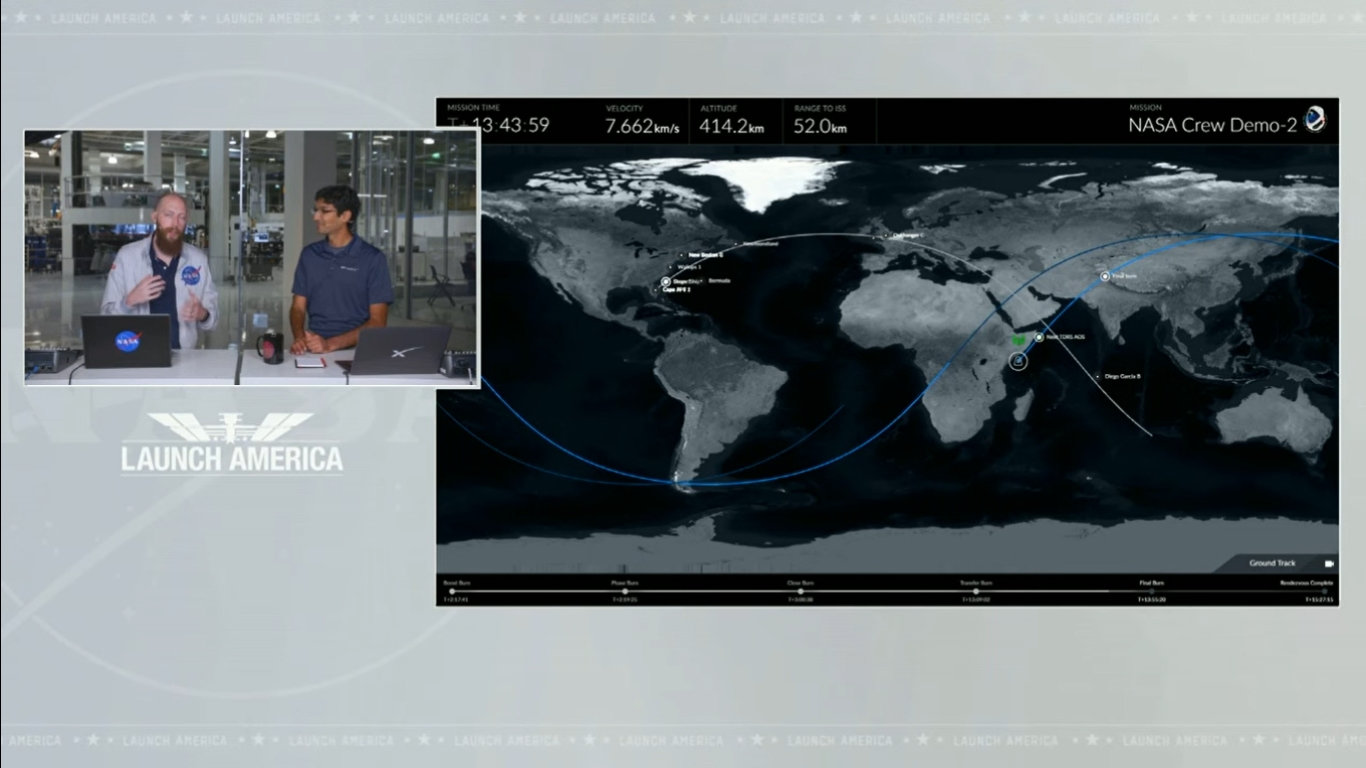Click the green ISS marker over East Africa
This screenshot has height=768, width=1366.
tap(1017, 342)
